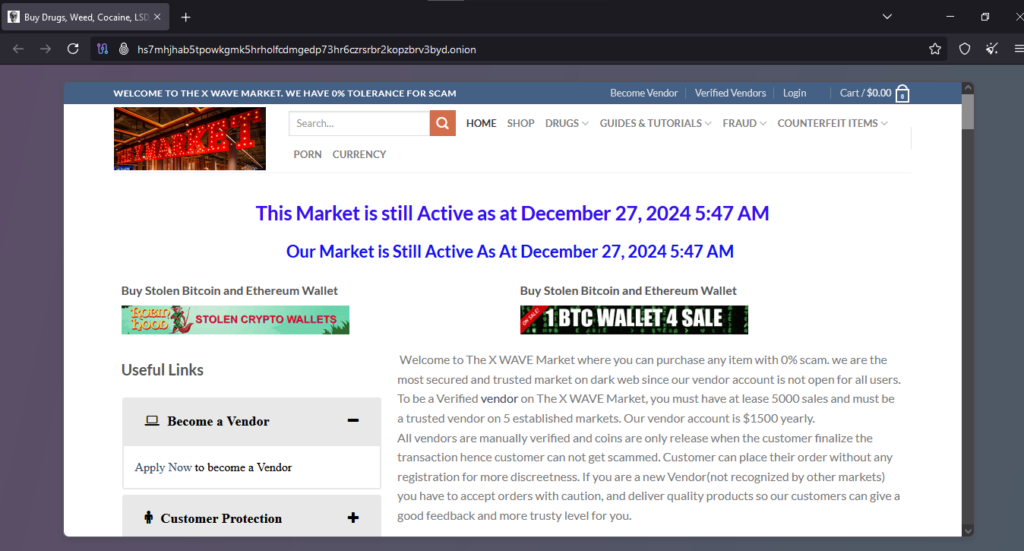Focus the Search... input field

tap(359, 123)
